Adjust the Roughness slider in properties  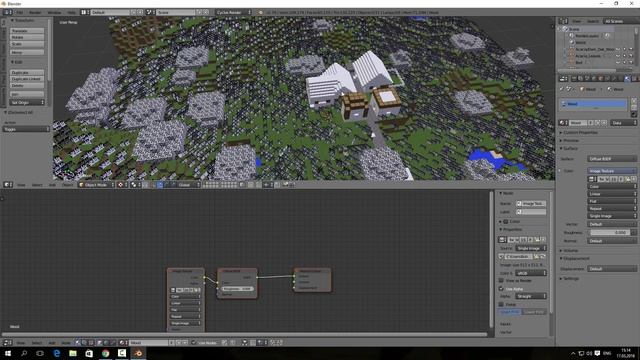point(609,232)
